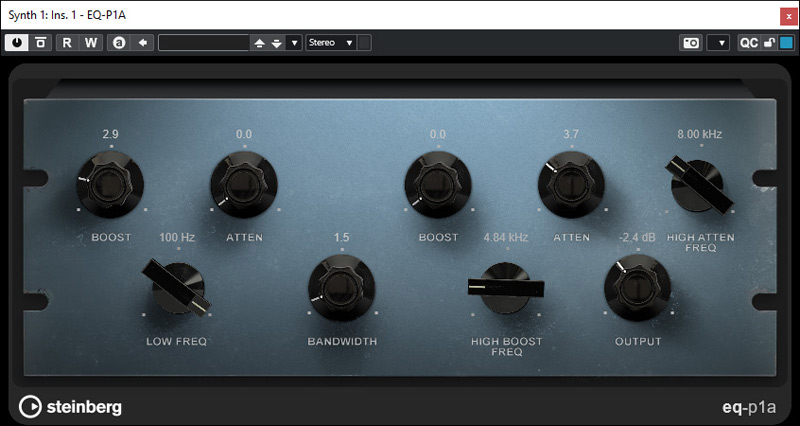Image resolution: width=800 pixels, height=426 pixels.
Task: Click the 3.7 high atten value
Action: pyautogui.click(x=571, y=134)
